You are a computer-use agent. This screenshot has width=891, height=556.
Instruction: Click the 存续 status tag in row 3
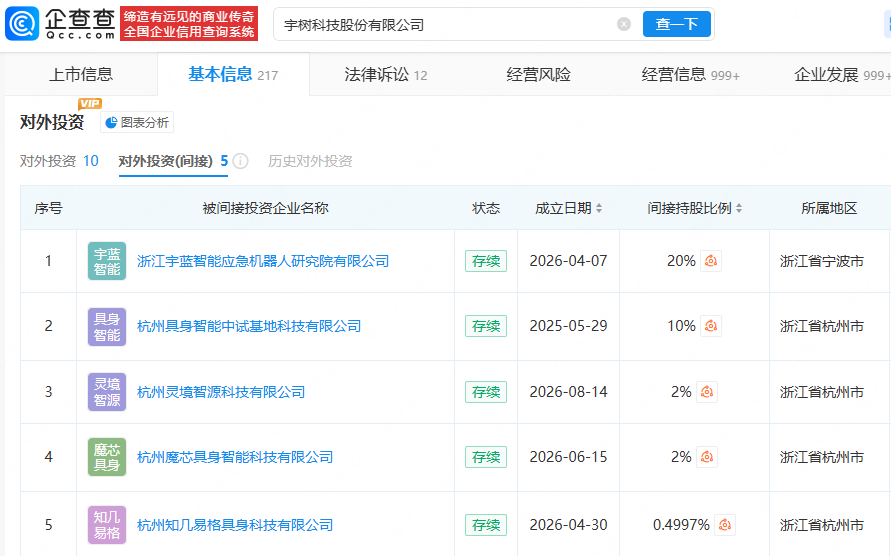tap(486, 392)
